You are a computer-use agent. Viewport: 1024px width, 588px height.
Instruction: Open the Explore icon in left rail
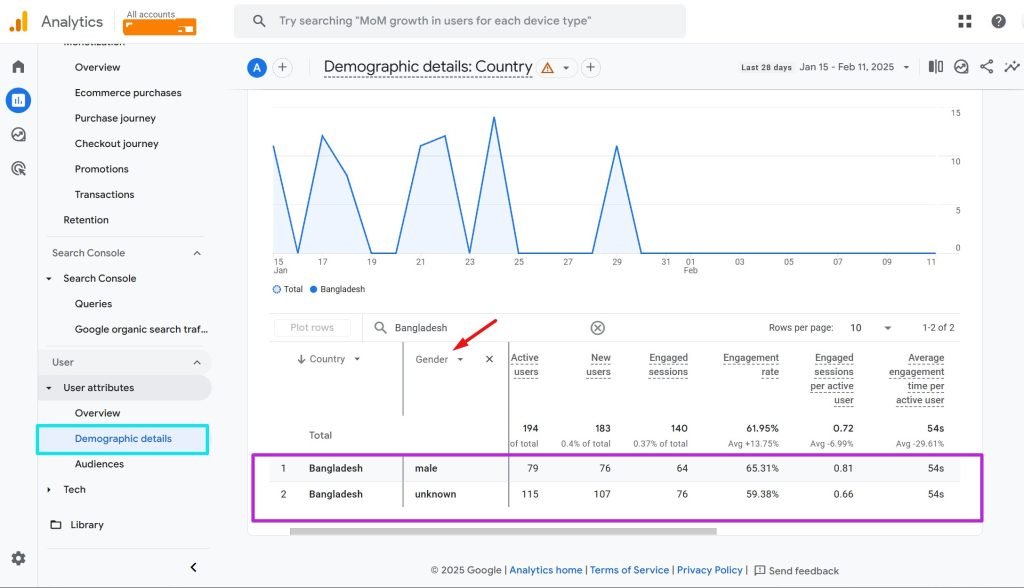coord(18,135)
